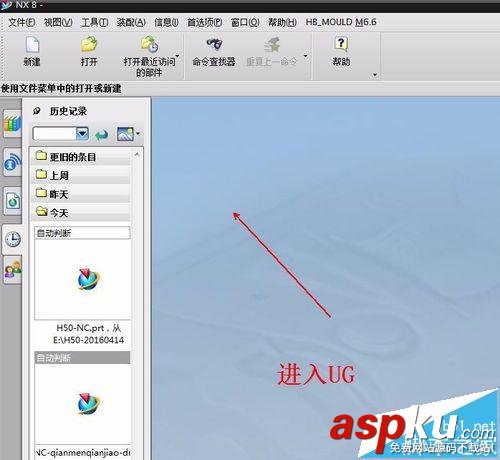Image resolution: width=500 pixels, height=460 pixels.
Task: Click the pin icon beside 历史记录
Action: point(37,111)
